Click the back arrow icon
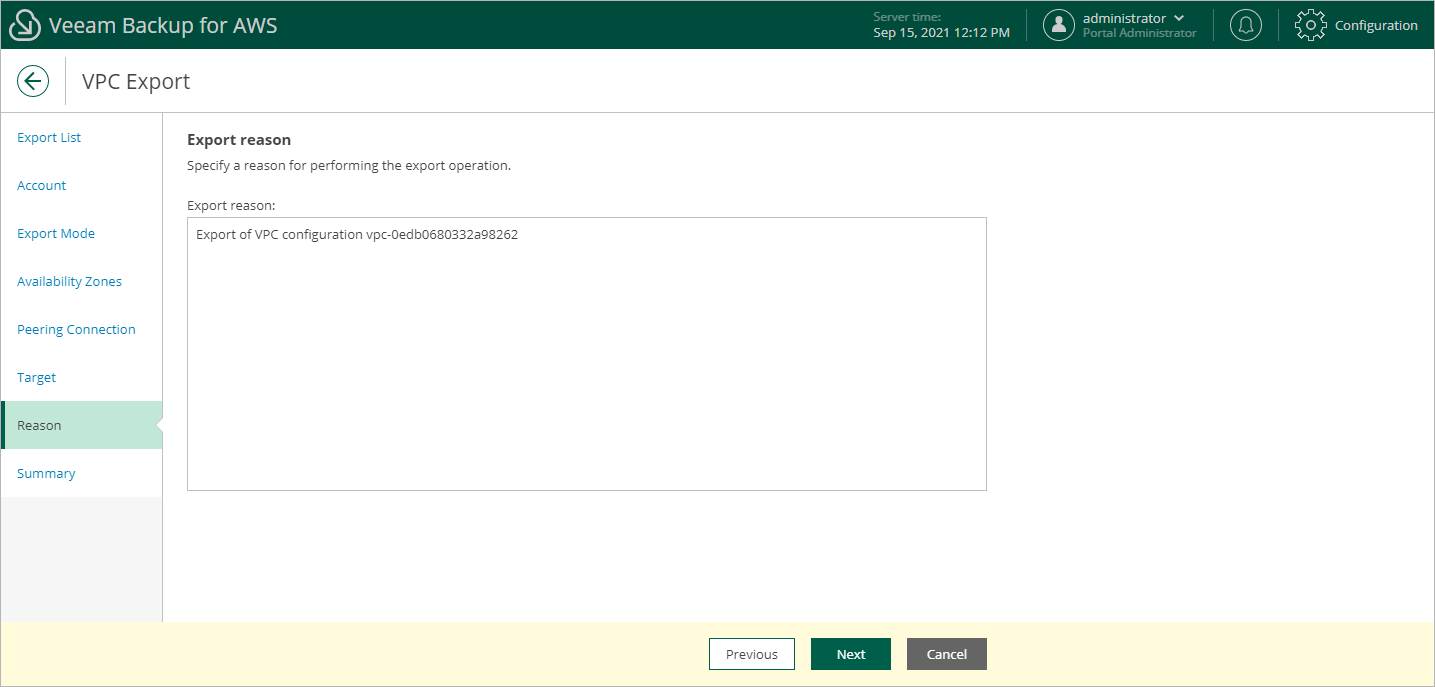Screen dimensions: 1435x687 (x=33, y=81)
